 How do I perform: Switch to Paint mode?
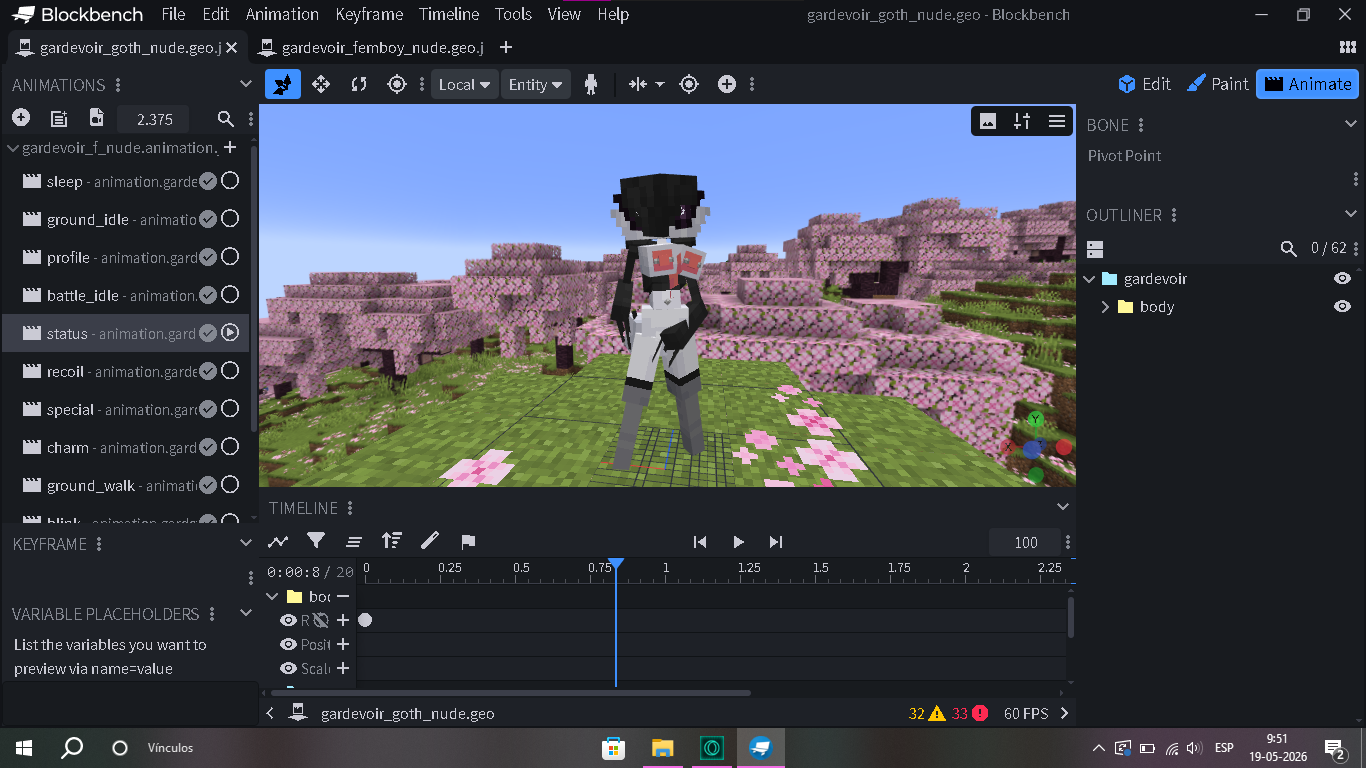click(x=1217, y=84)
